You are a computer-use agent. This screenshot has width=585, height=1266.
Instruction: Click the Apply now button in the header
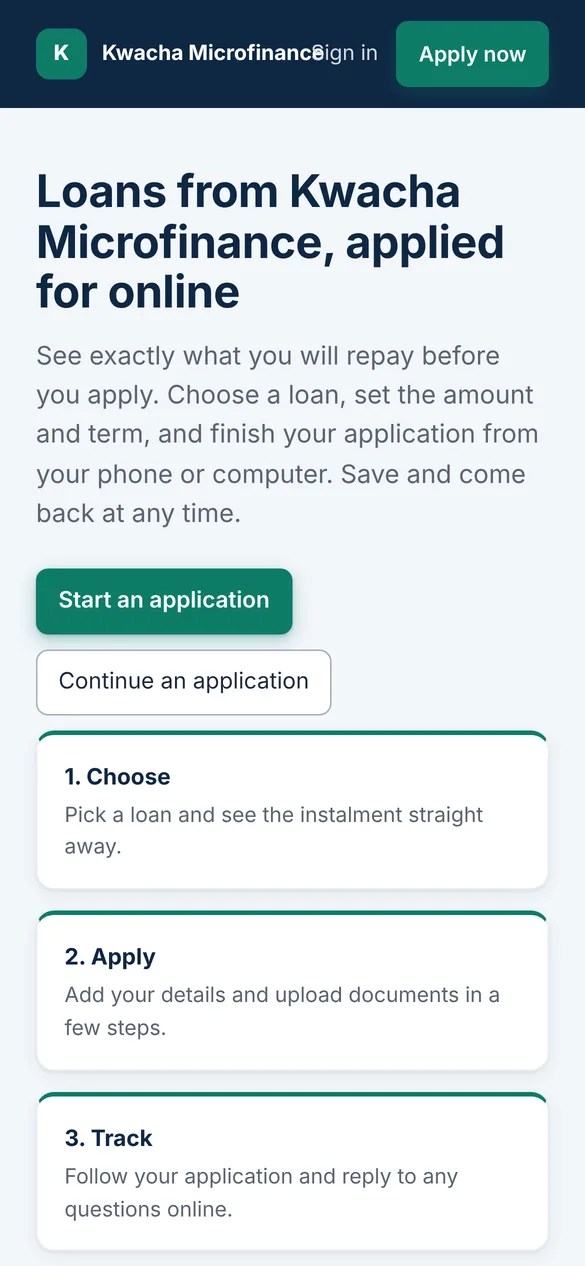click(x=472, y=54)
